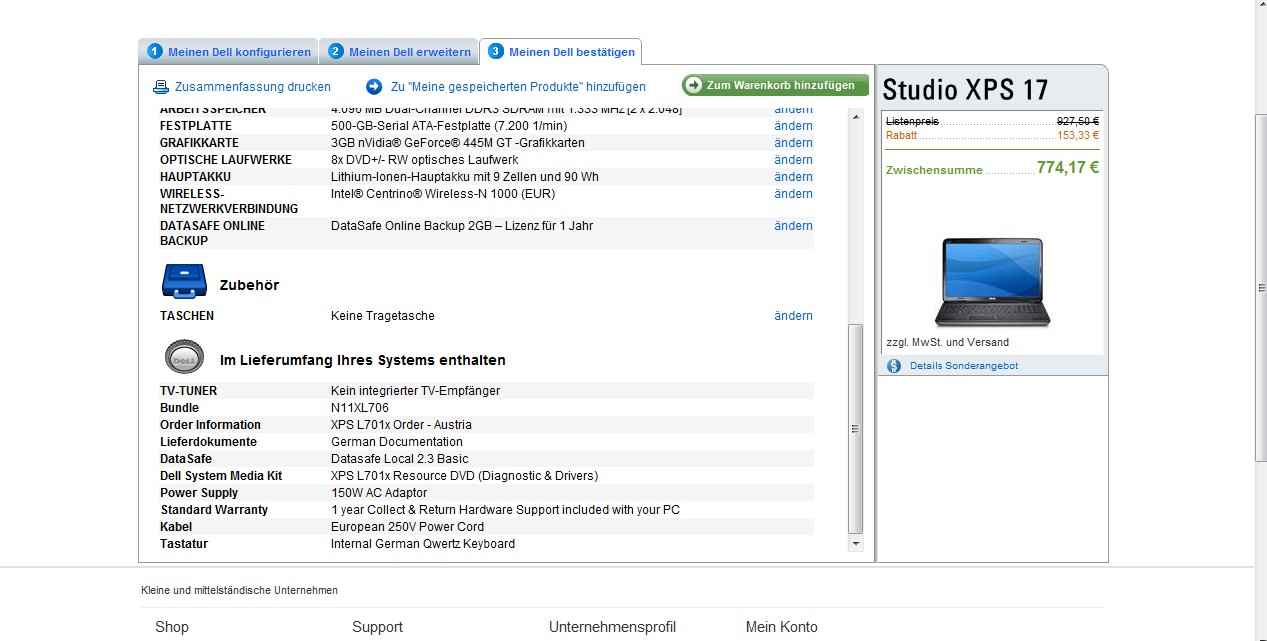Click the Datasafe Local 2.3 Basic text
The height and width of the screenshot is (641, 1267).
(399, 459)
